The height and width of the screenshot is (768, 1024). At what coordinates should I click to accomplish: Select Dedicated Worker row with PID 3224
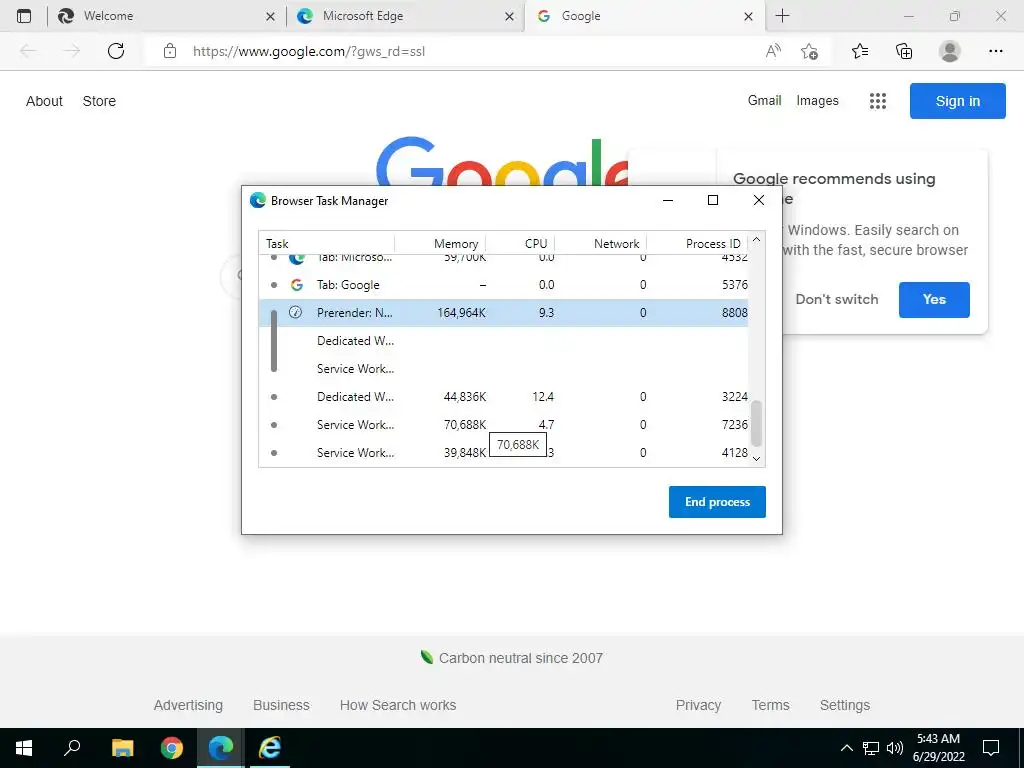click(504, 396)
